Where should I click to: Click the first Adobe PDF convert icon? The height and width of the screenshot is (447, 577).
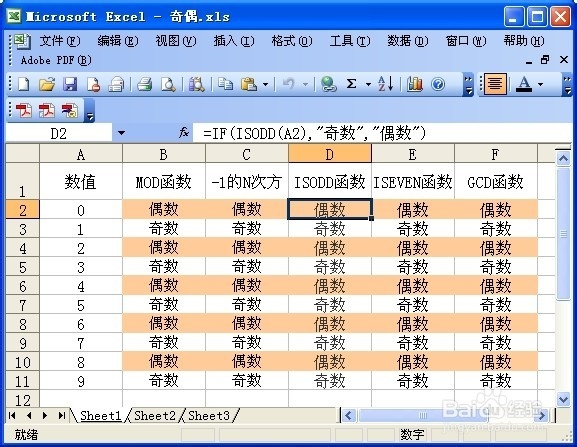[x=24, y=110]
